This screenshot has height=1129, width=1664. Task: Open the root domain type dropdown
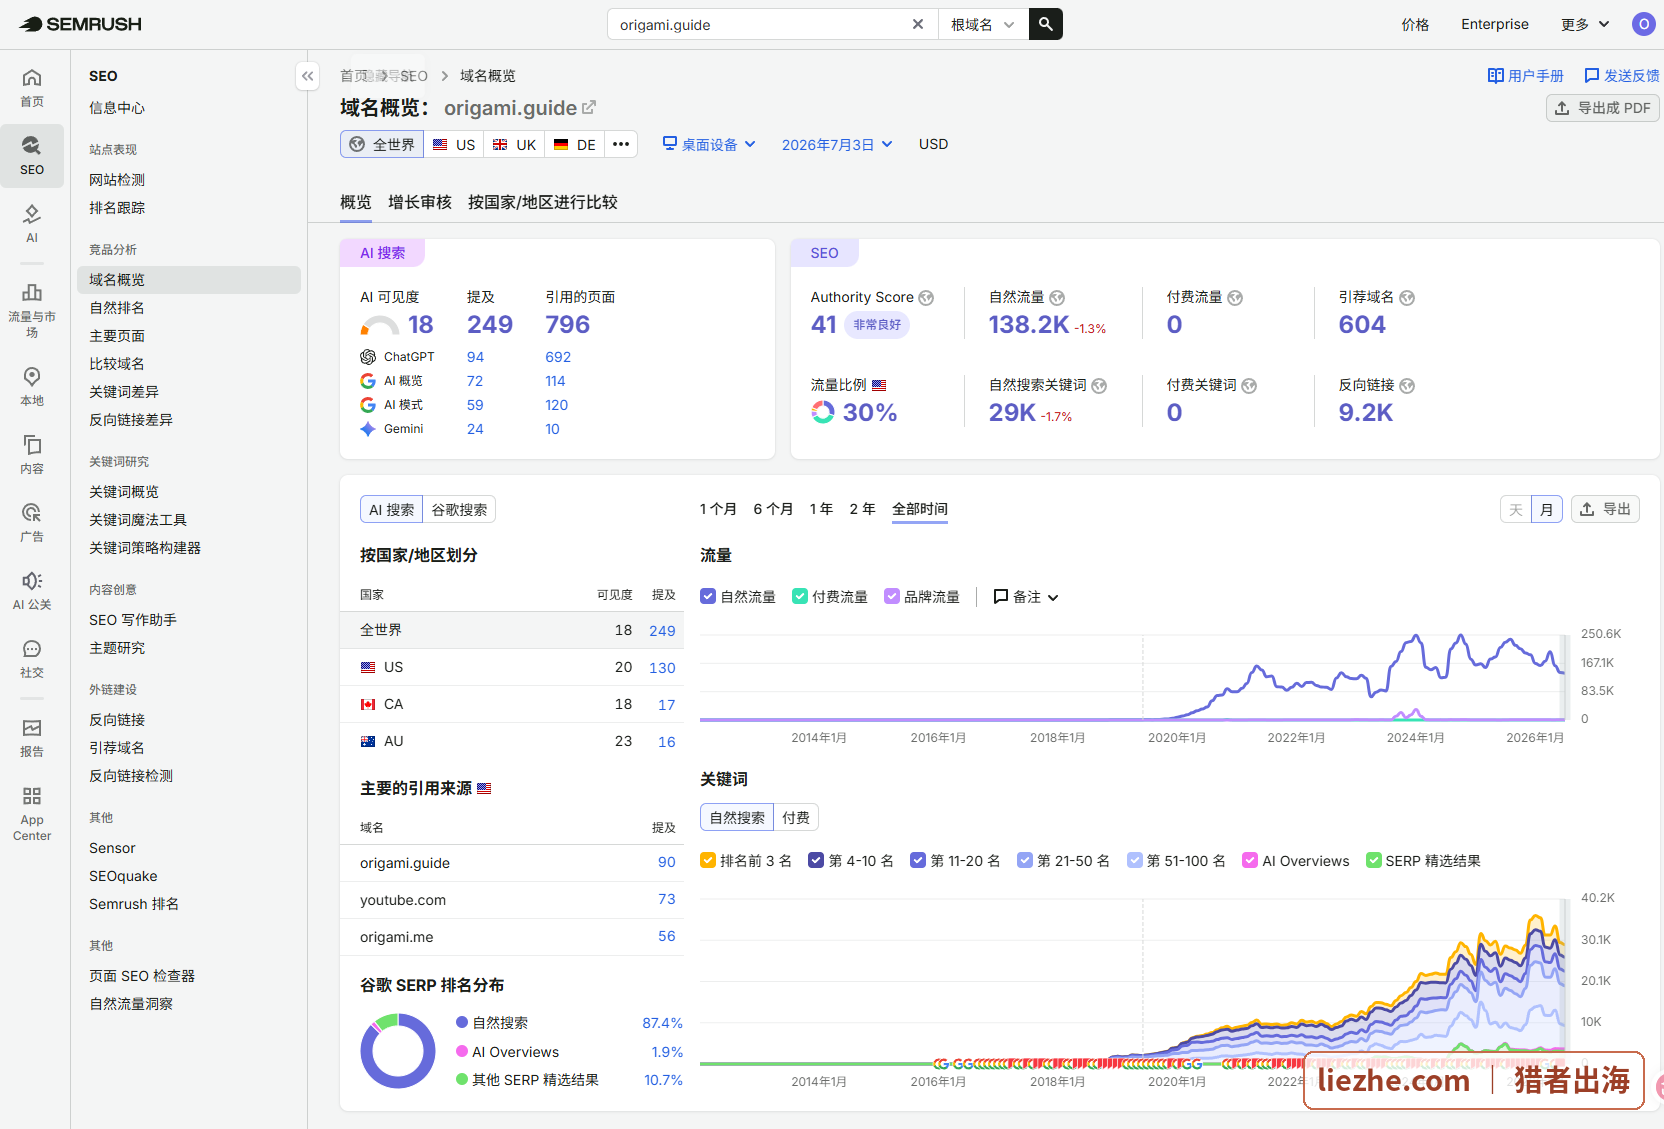coord(983,24)
